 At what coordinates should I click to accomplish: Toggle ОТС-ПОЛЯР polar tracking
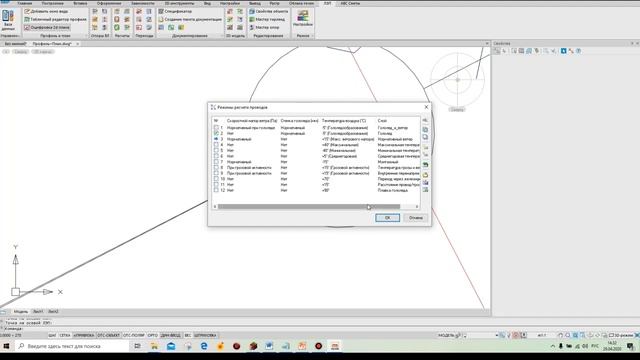click(x=133, y=335)
